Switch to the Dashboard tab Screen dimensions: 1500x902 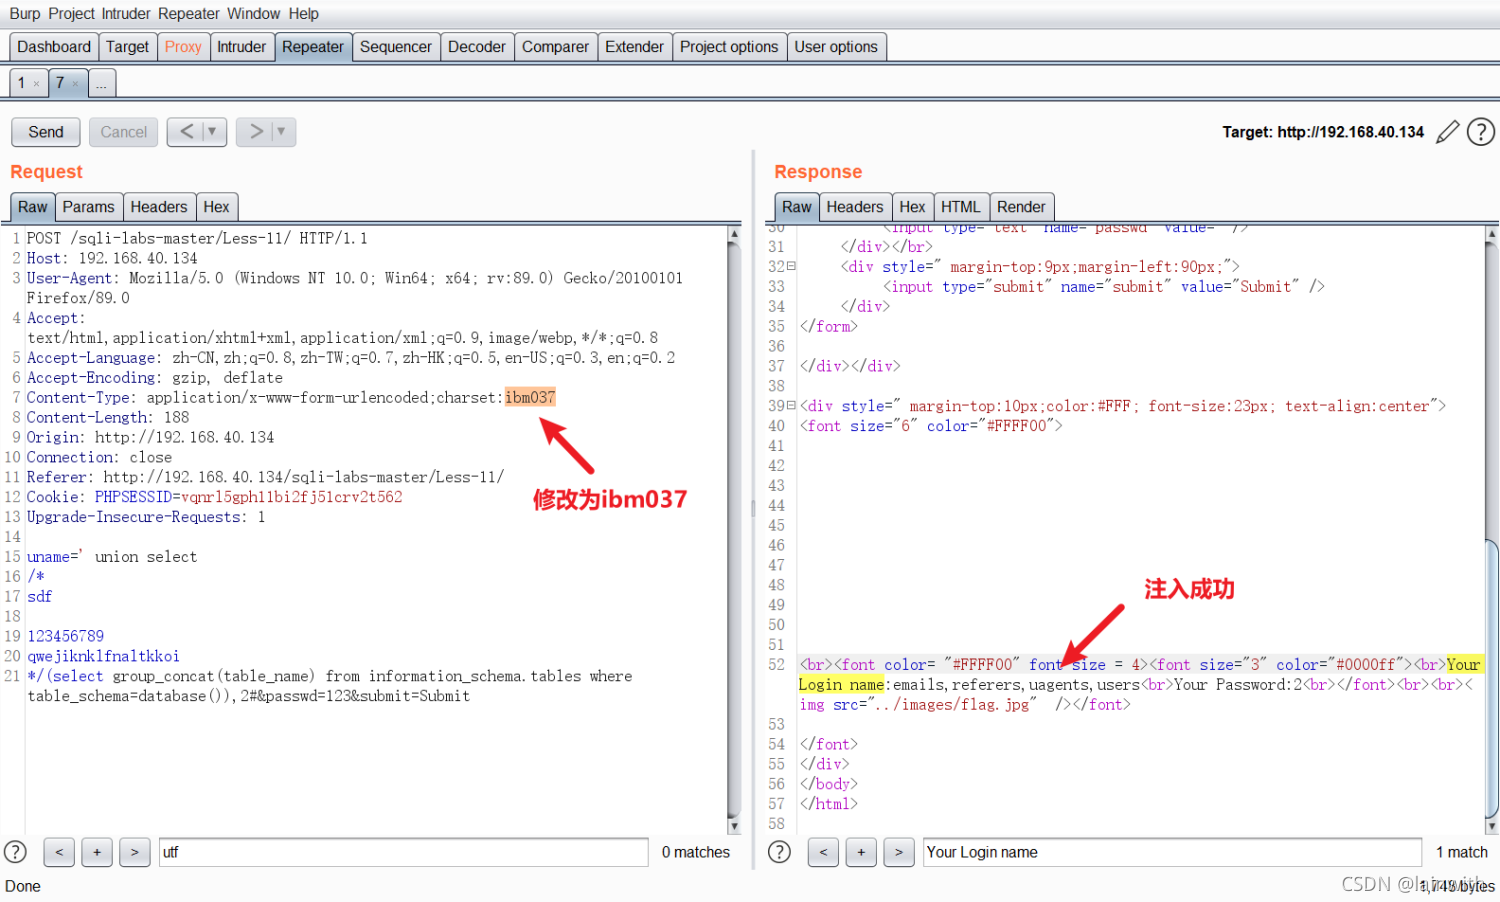coord(54,47)
